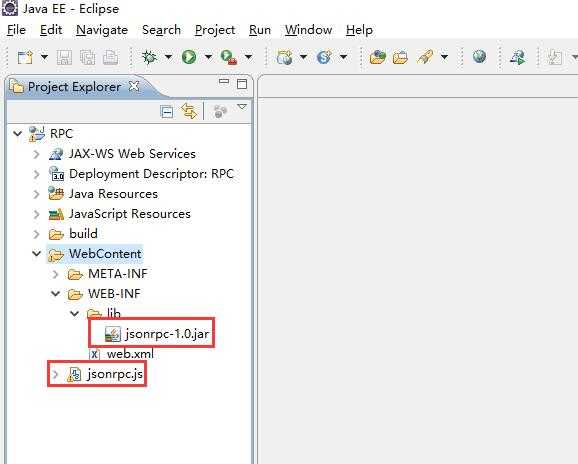Screen dimensions: 578x464
Task: Select the build folder
Action: 83,234
